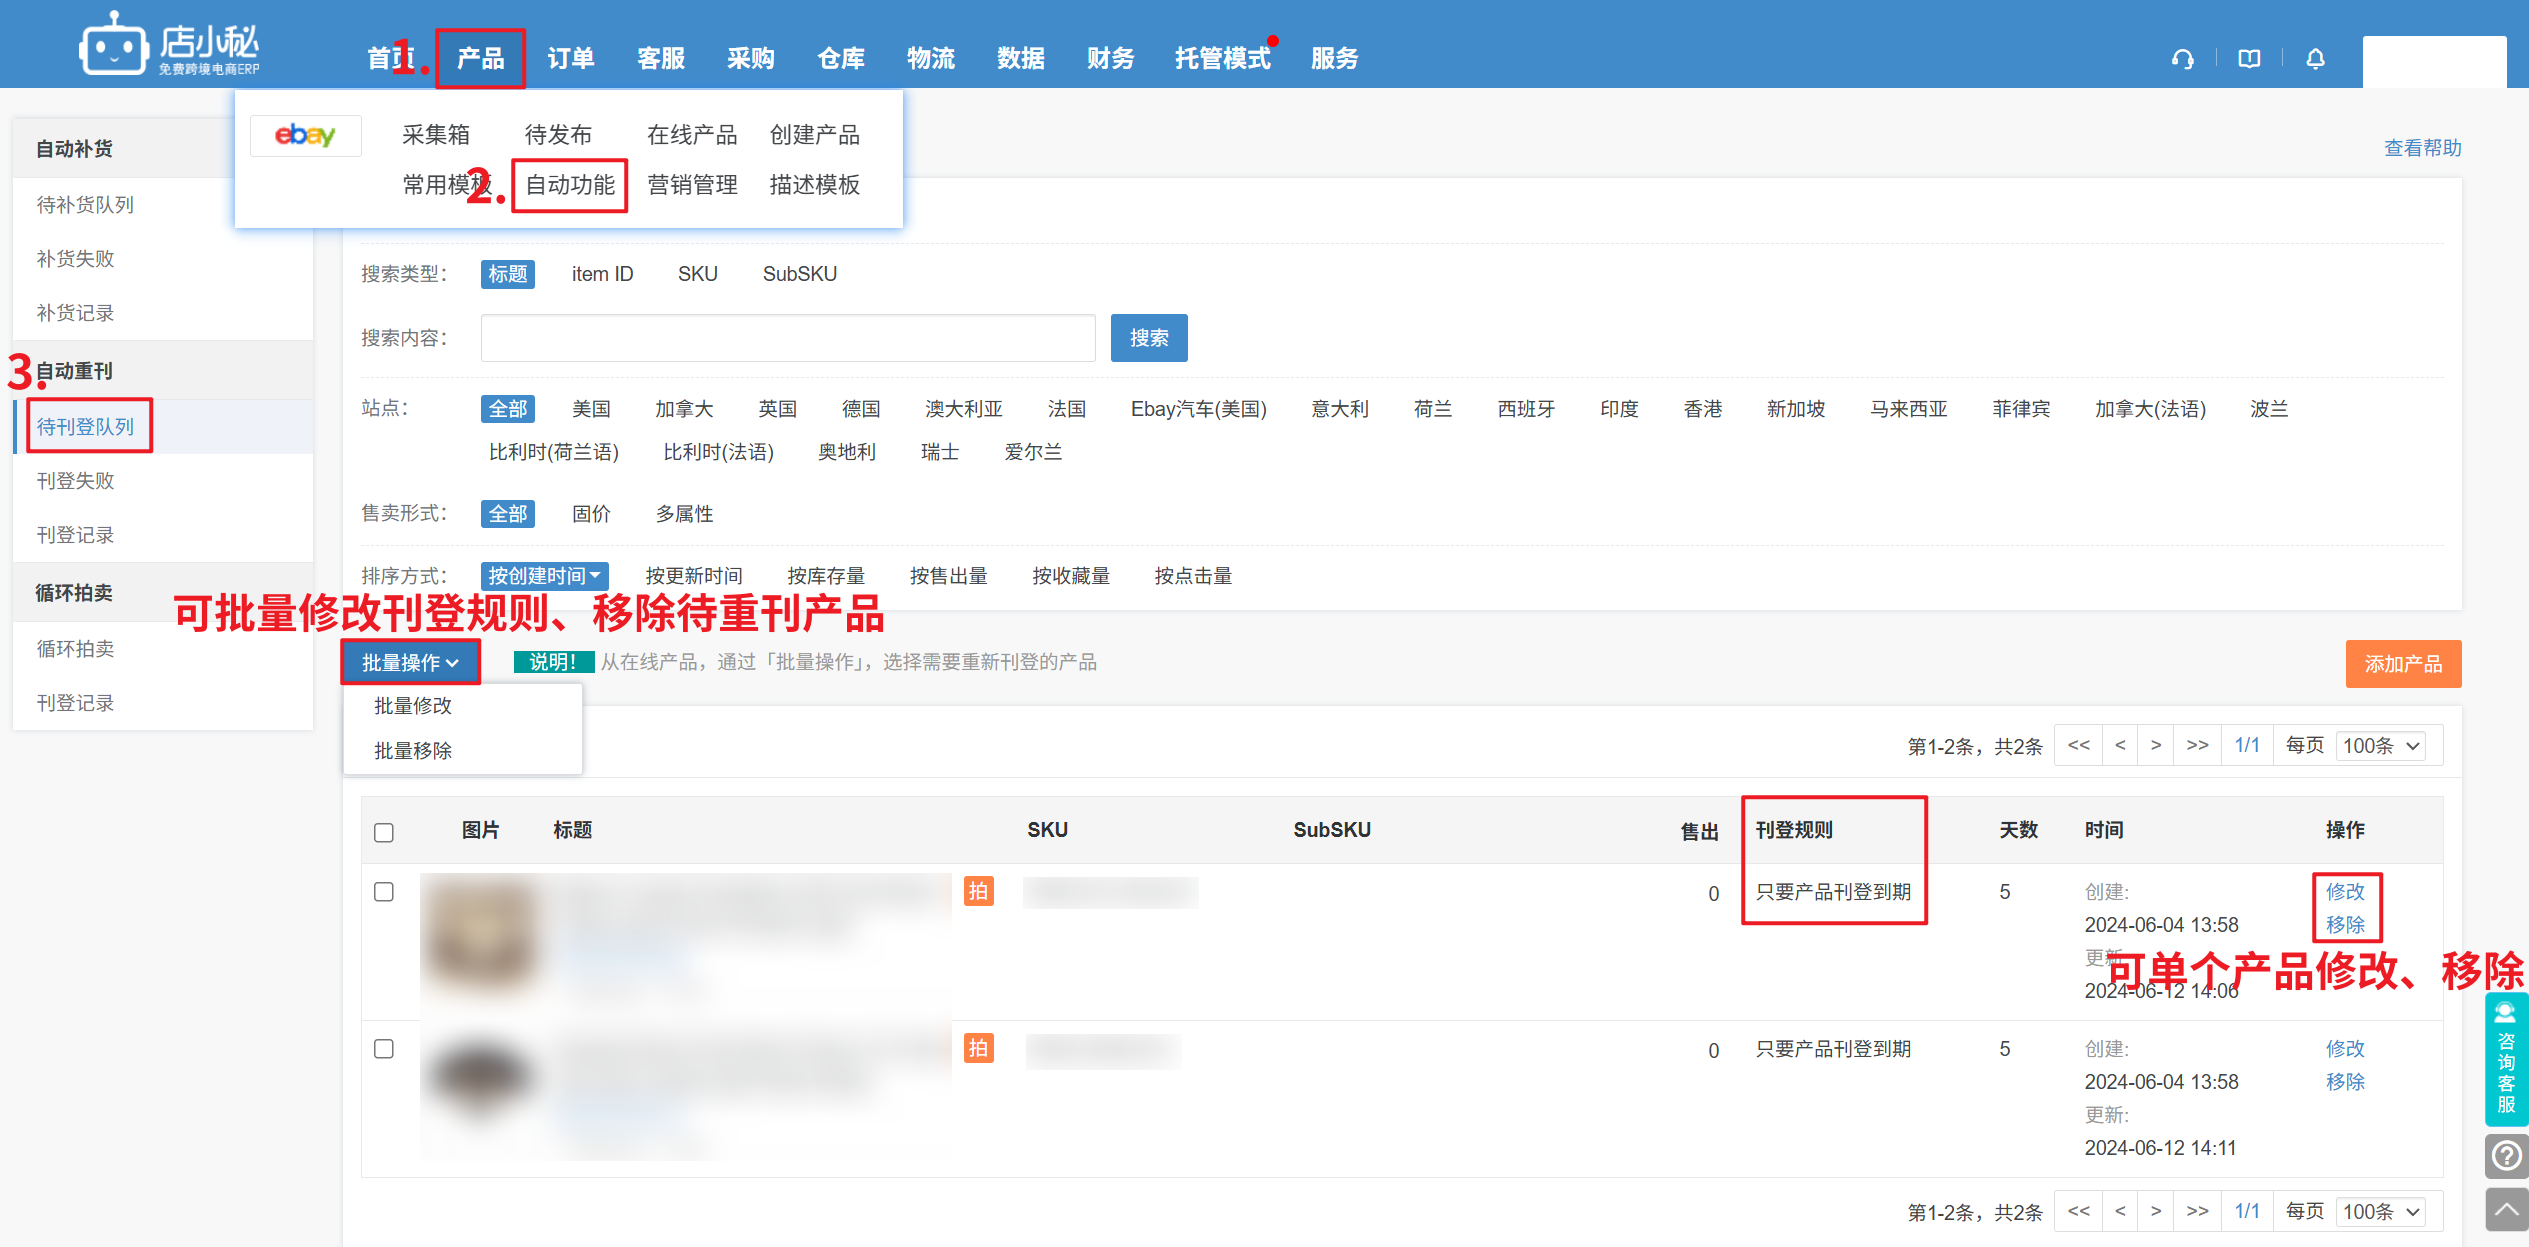Open the bell notifications icon

2315,59
